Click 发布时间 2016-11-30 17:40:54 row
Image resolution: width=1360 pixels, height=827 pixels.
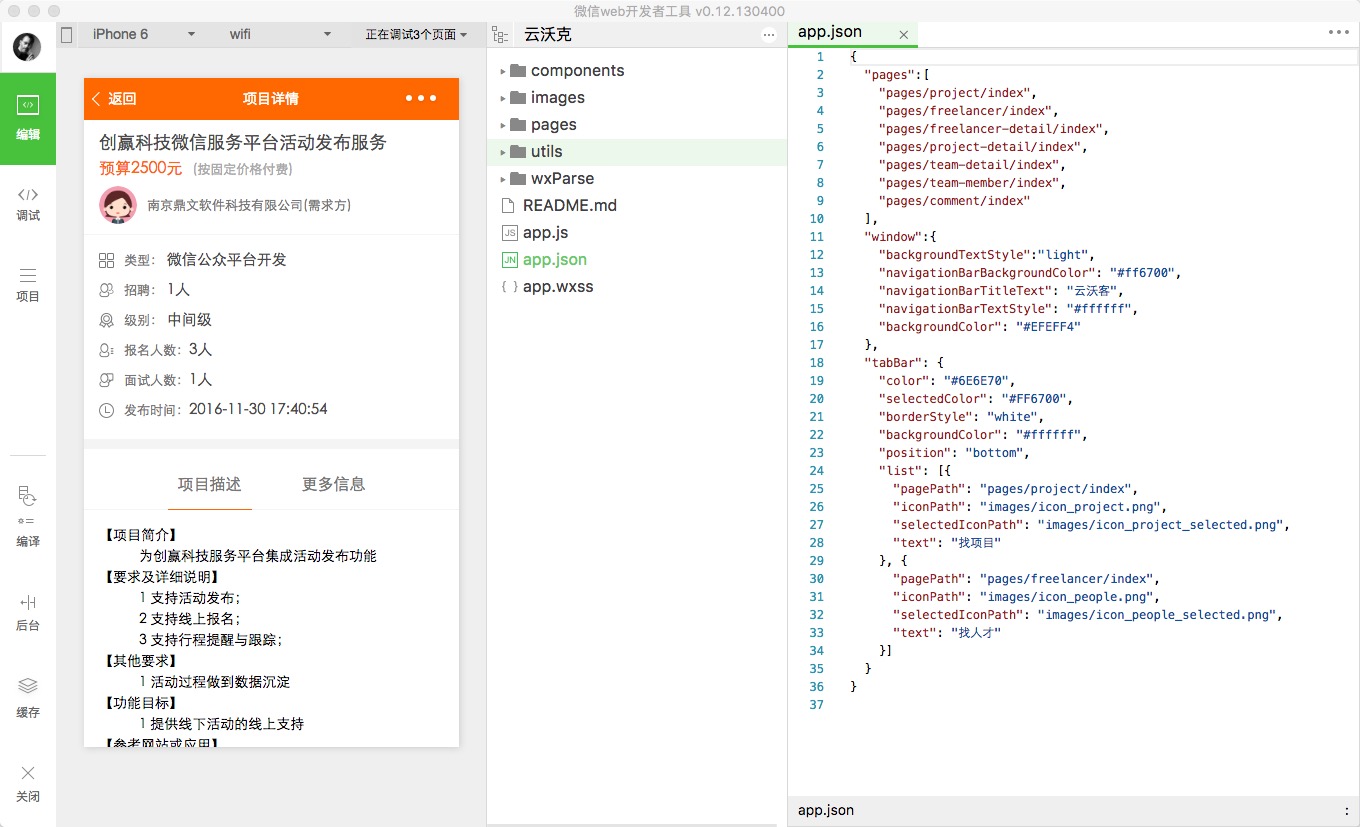(x=213, y=410)
